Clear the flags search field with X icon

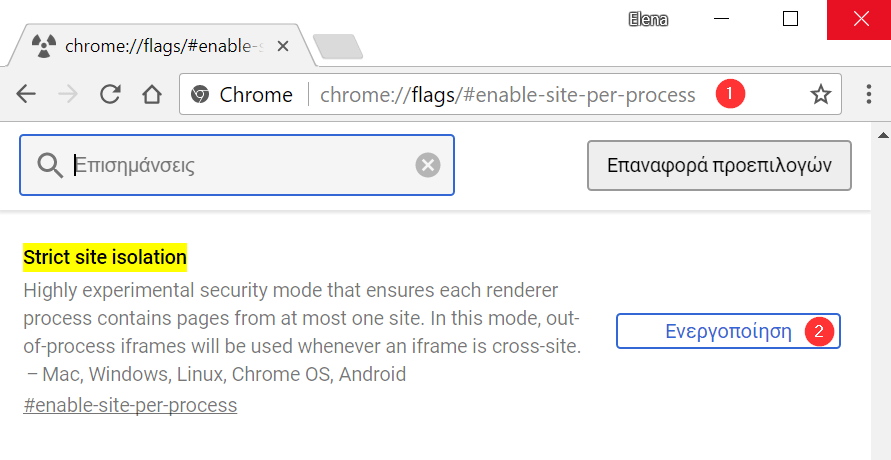coord(428,165)
